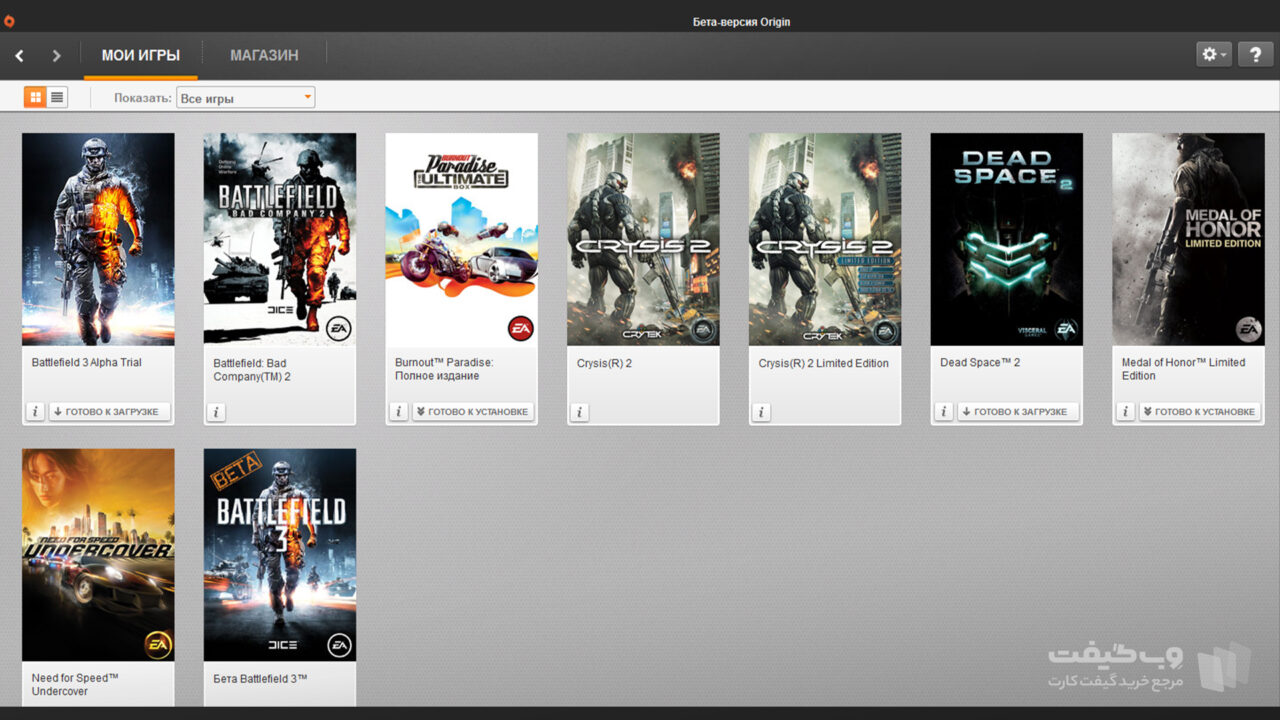Screen dimensions: 1280x720
Task: Install Medal of Honor via 'Готово к установке'
Action: (1200, 411)
